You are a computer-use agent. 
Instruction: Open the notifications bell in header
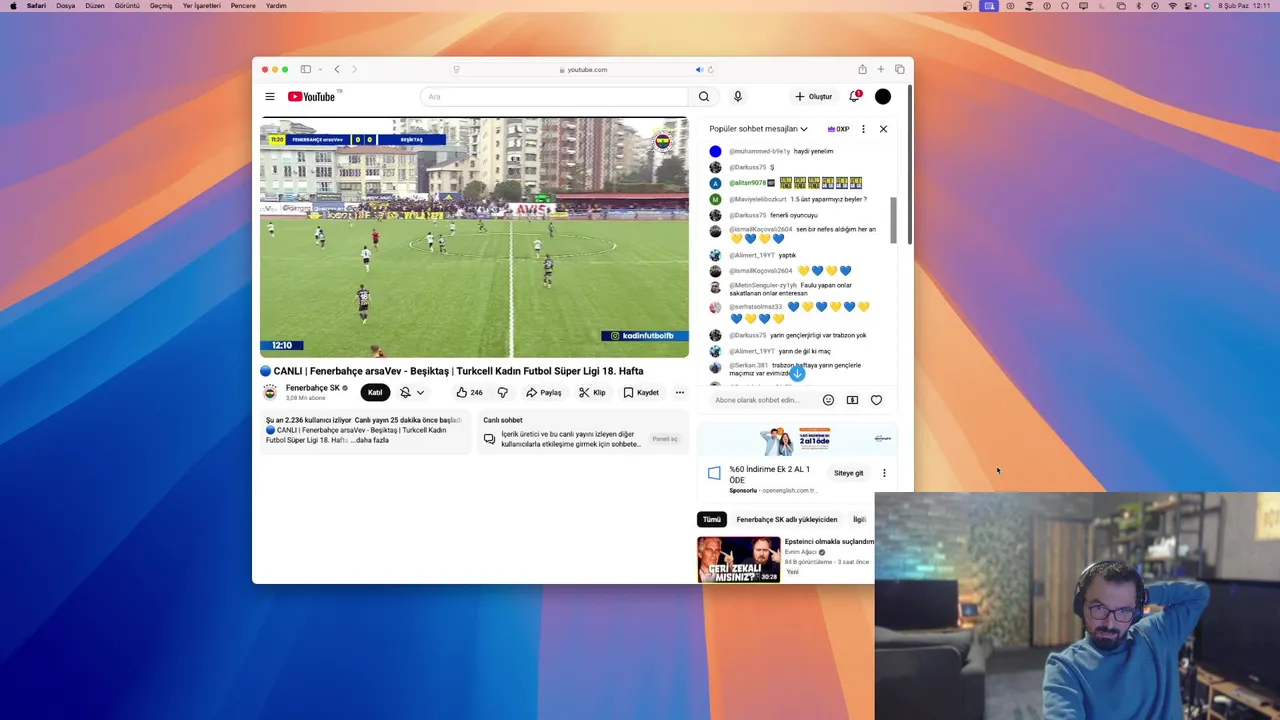[x=855, y=96]
